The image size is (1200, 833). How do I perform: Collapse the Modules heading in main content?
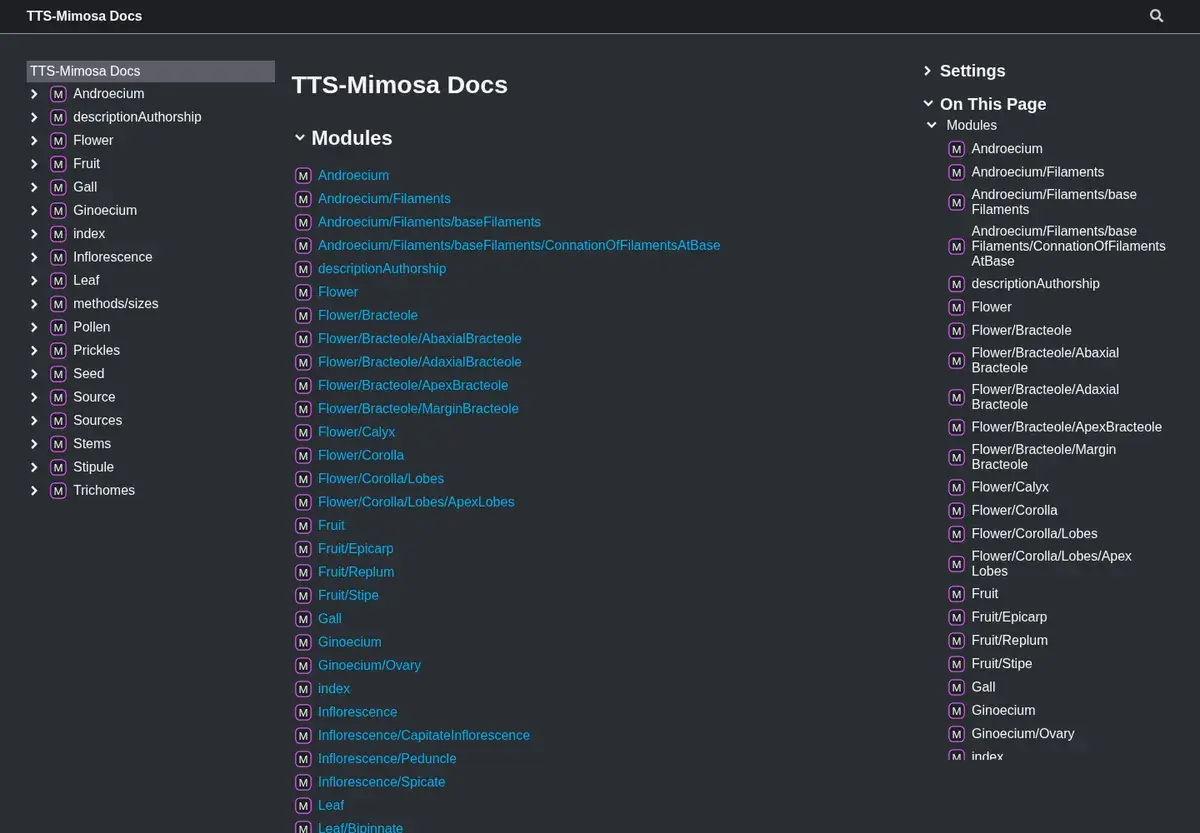299,138
